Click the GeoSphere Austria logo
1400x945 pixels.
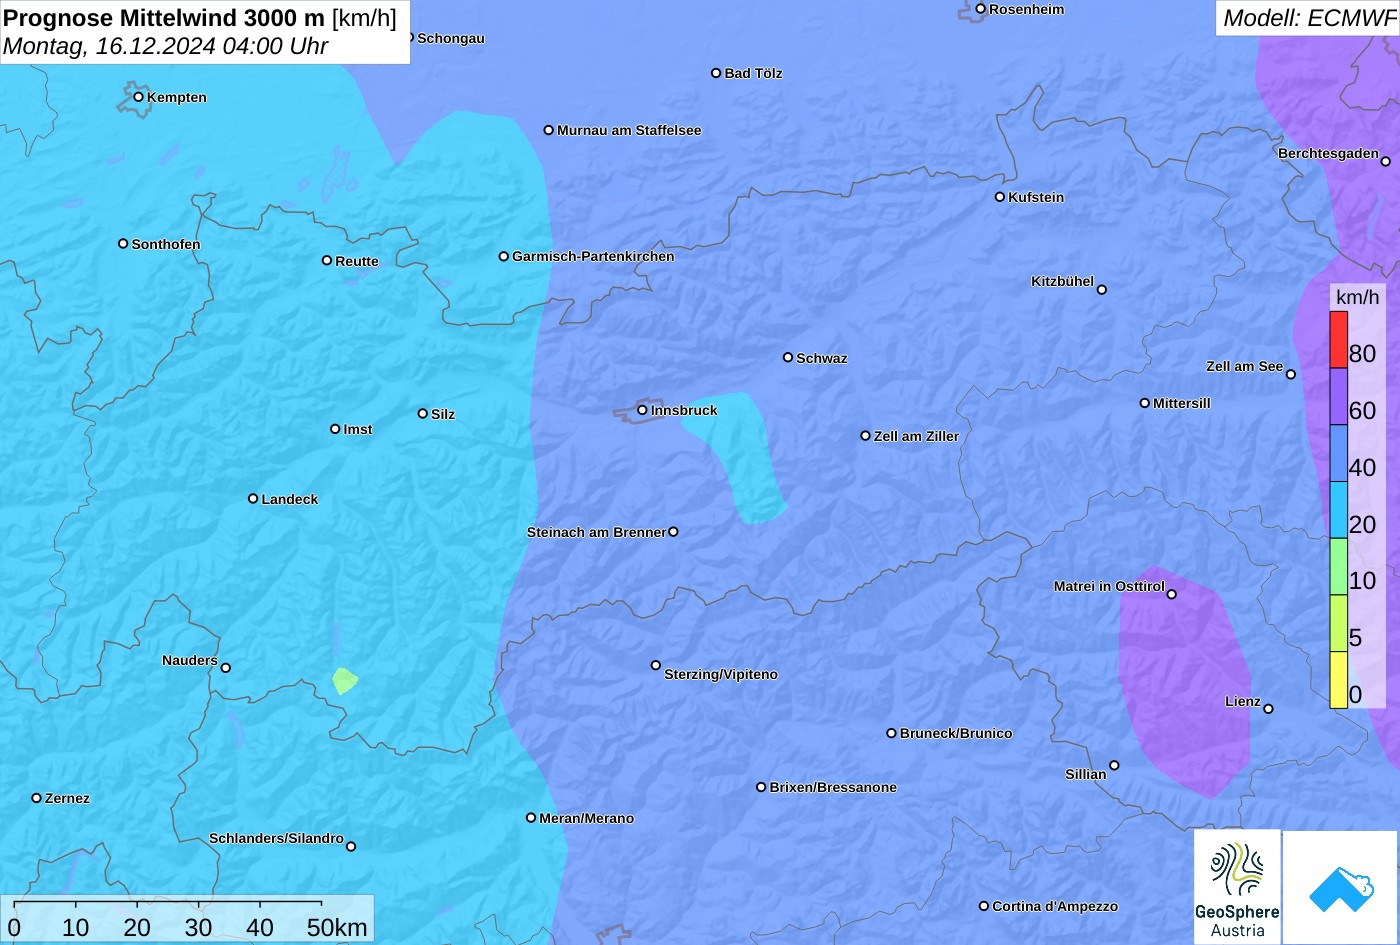[x=1237, y=886]
